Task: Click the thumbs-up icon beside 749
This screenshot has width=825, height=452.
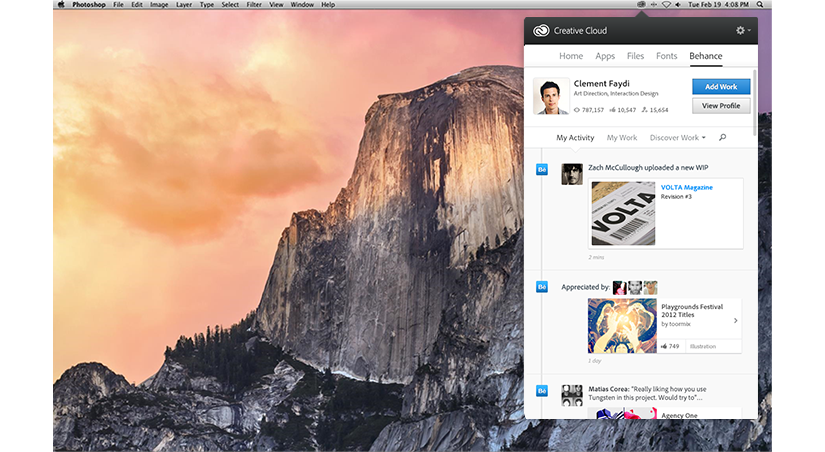Action: point(664,346)
